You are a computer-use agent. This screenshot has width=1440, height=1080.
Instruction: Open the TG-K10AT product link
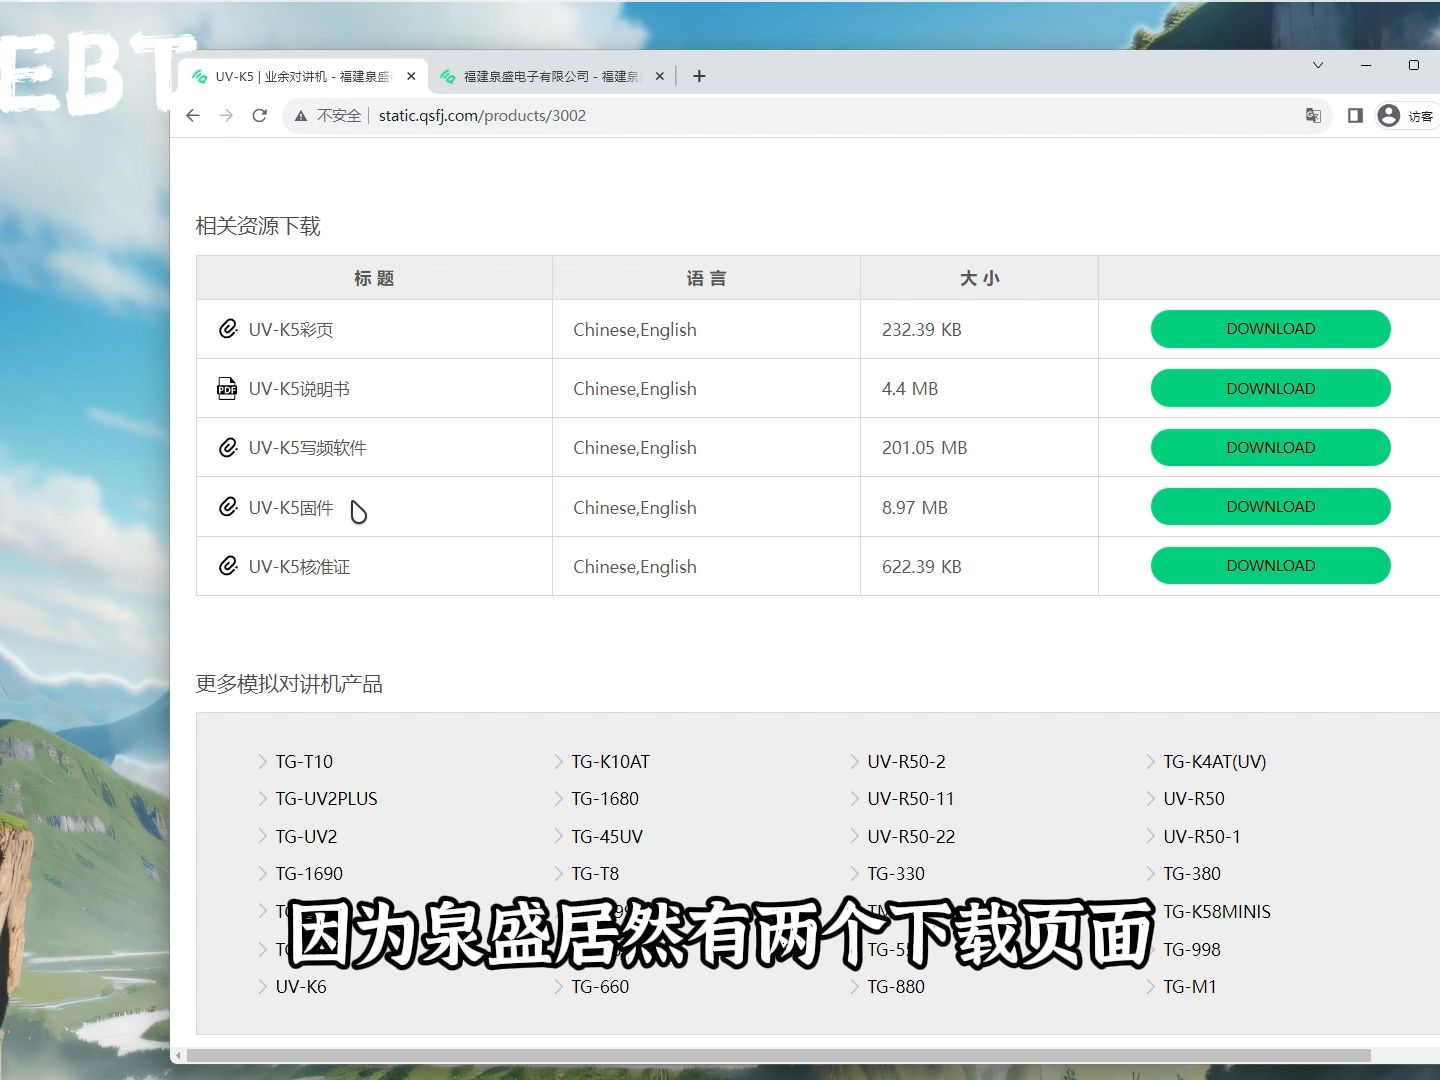[x=610, y=762]
